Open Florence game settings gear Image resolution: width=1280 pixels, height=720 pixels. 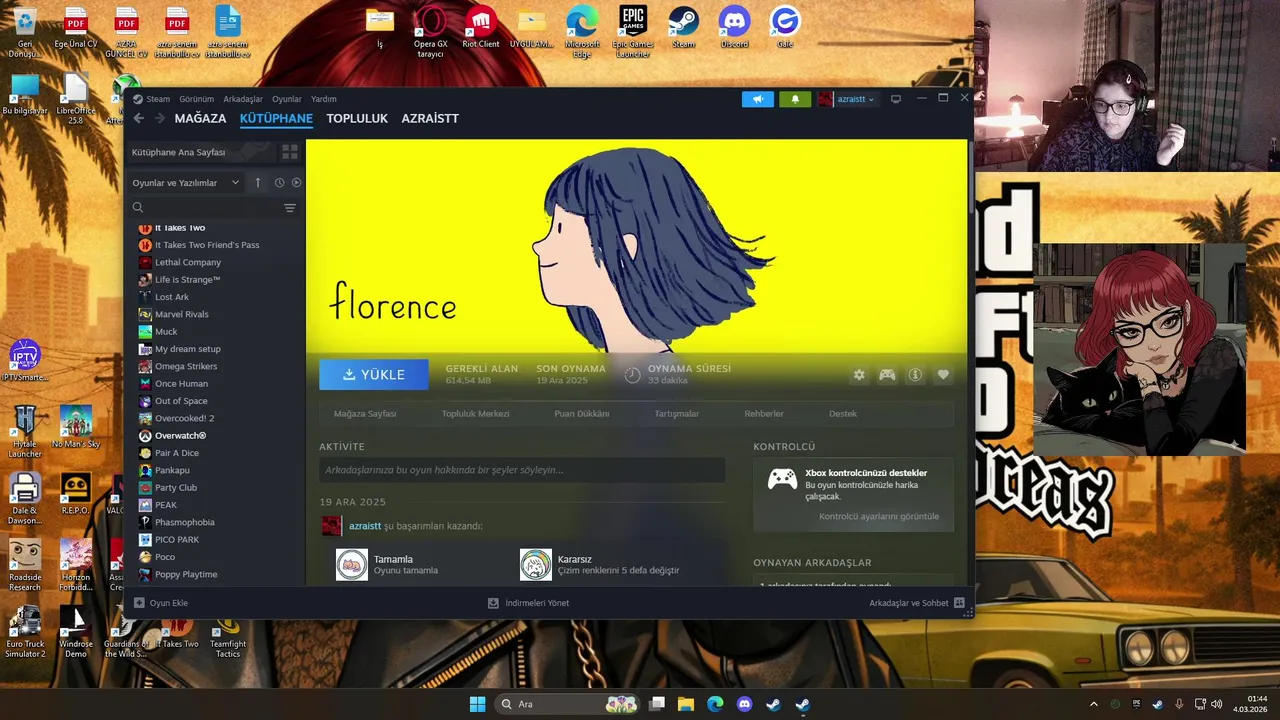pyautogui.click(x=859, y=375)
